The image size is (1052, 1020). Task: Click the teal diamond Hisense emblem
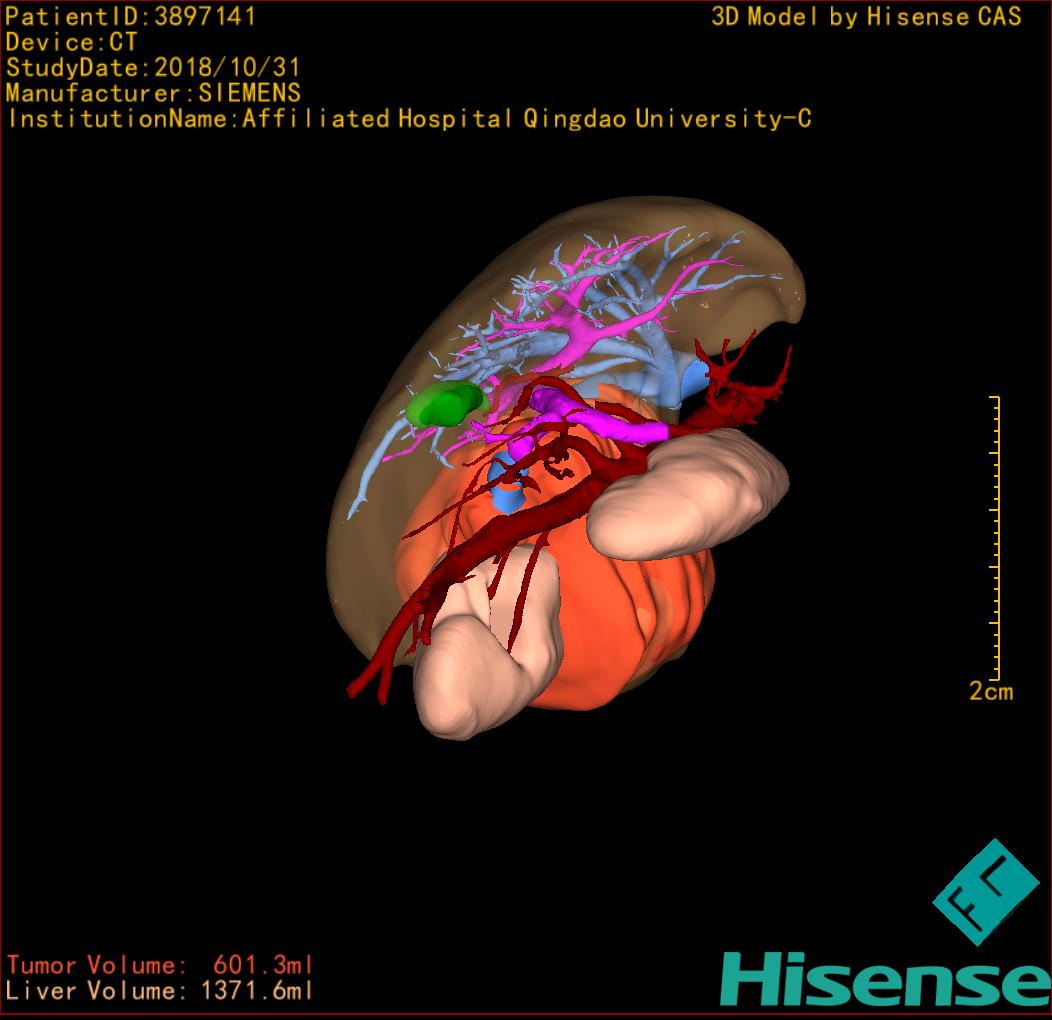(x=986, y=892)
